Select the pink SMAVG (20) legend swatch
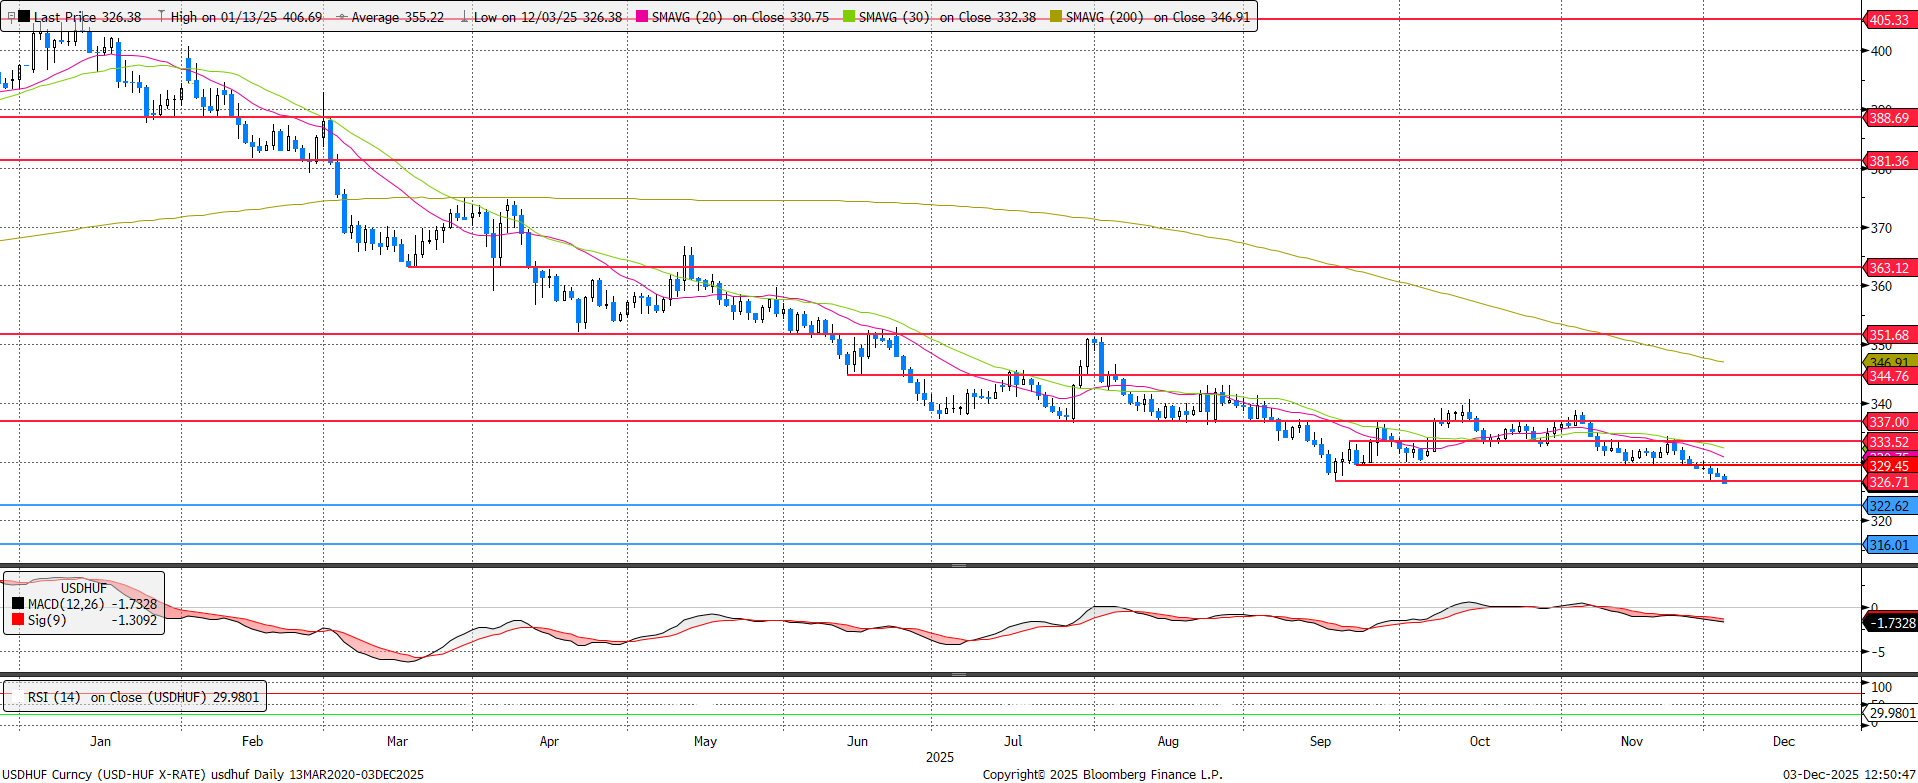Image resolution: width=1918 pixels, height=783 pixels. [x=642, y=17]
